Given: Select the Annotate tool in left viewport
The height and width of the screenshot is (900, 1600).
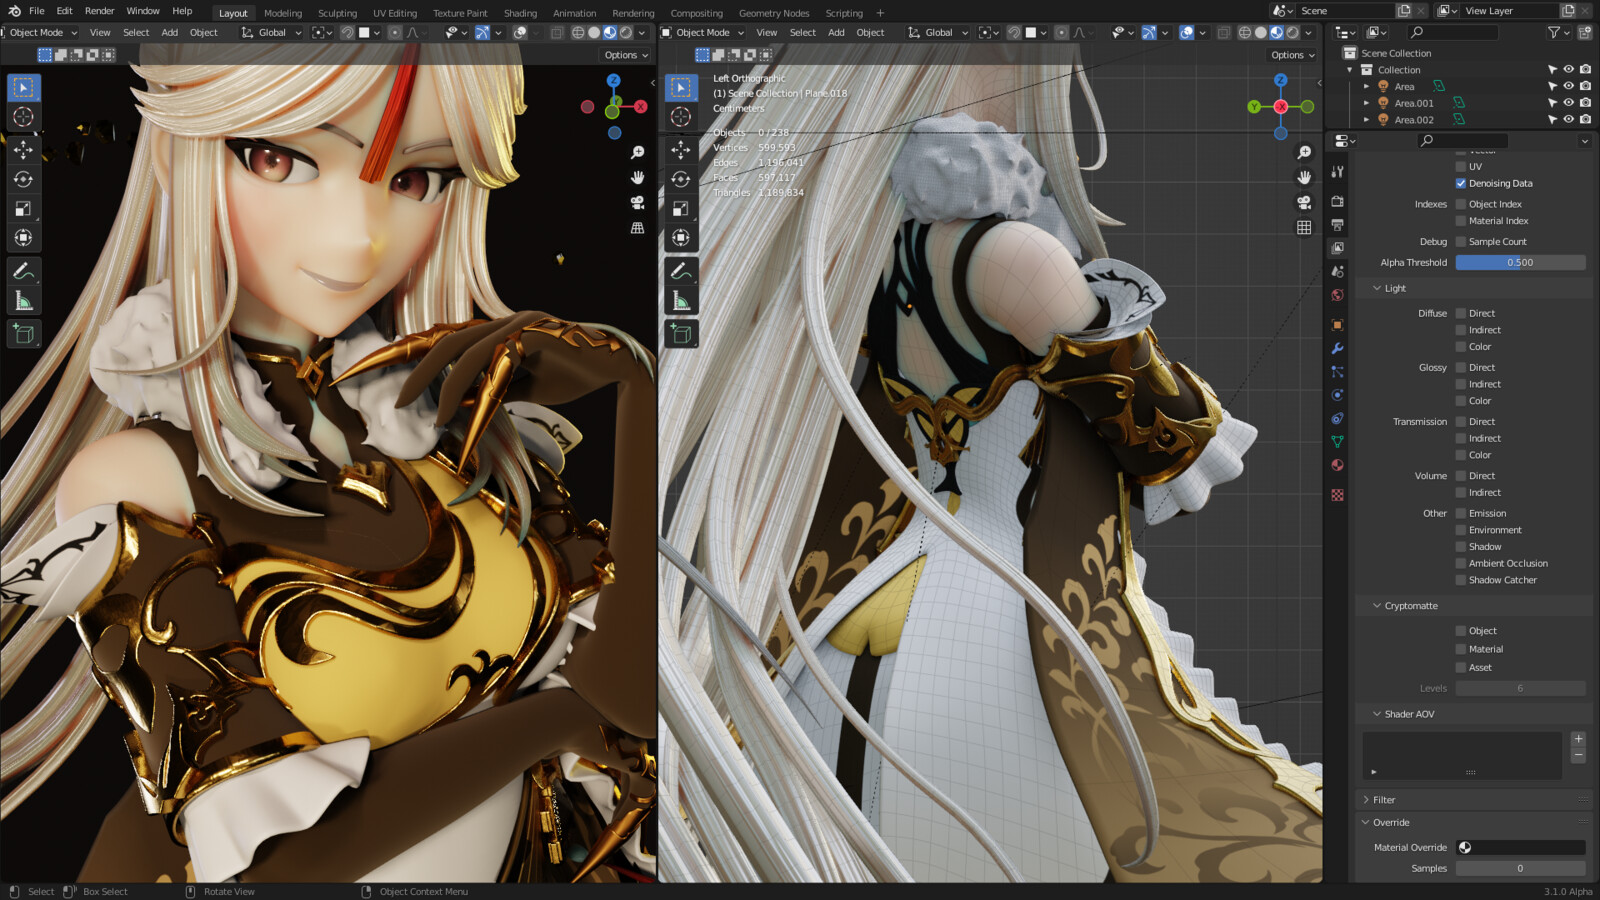Looking at the screenshot, I should click(23, 271).
